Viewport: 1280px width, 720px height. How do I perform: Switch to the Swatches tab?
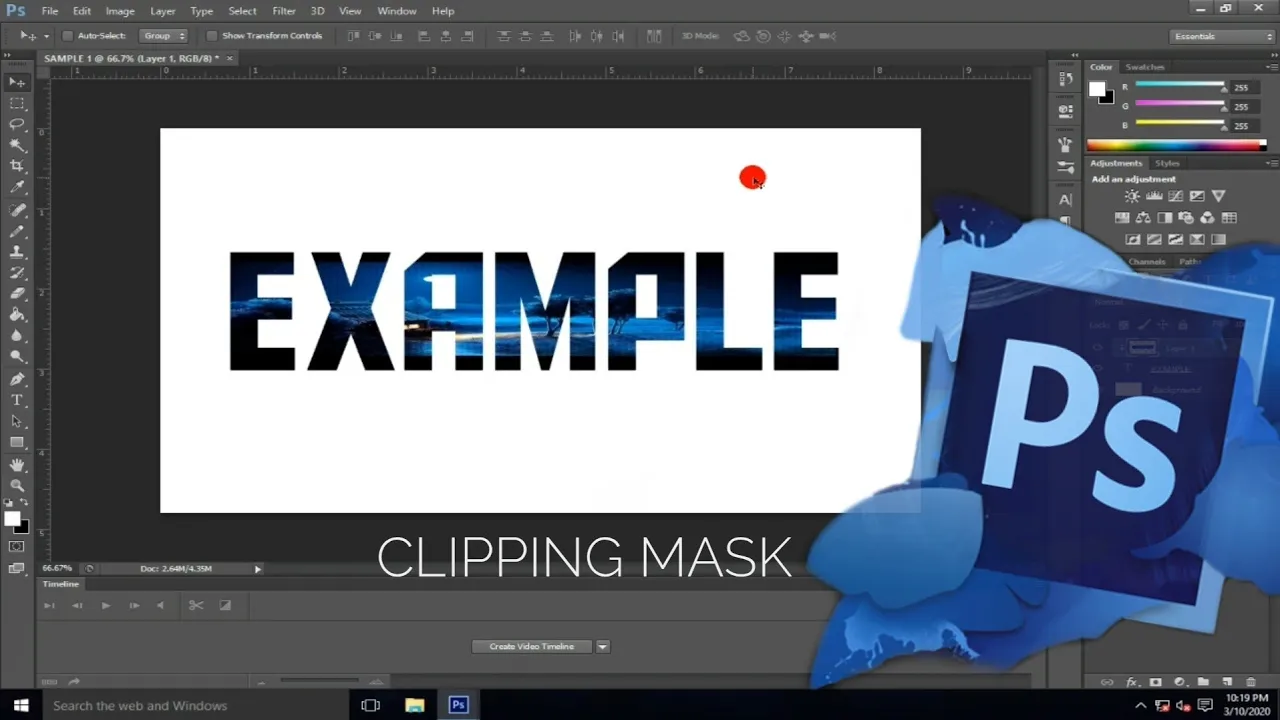point(1145,67)
